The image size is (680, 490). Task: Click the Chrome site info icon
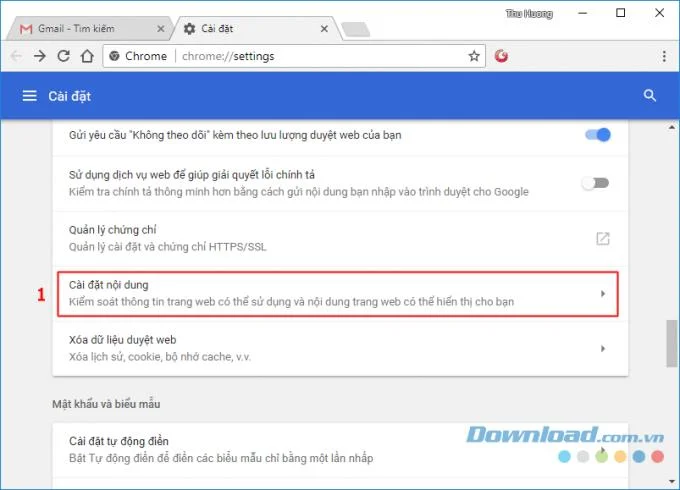tap(114, 56)
